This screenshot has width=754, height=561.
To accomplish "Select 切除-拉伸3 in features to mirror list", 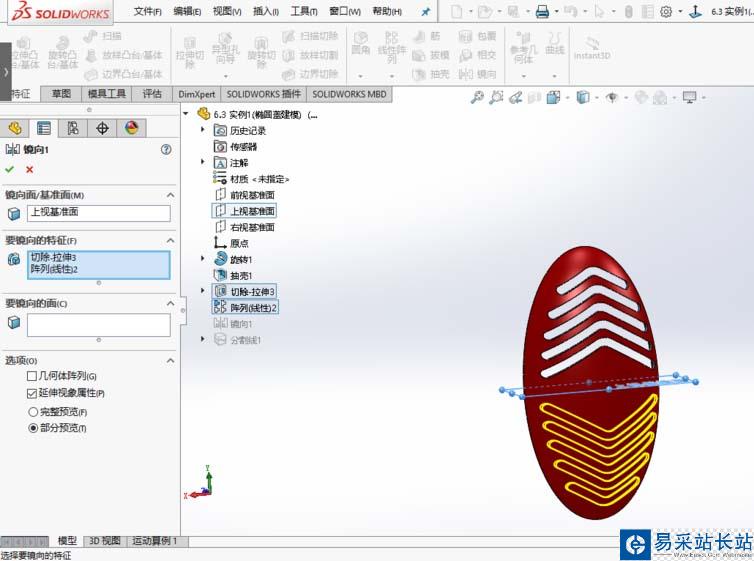I will (x=53, y=258).
